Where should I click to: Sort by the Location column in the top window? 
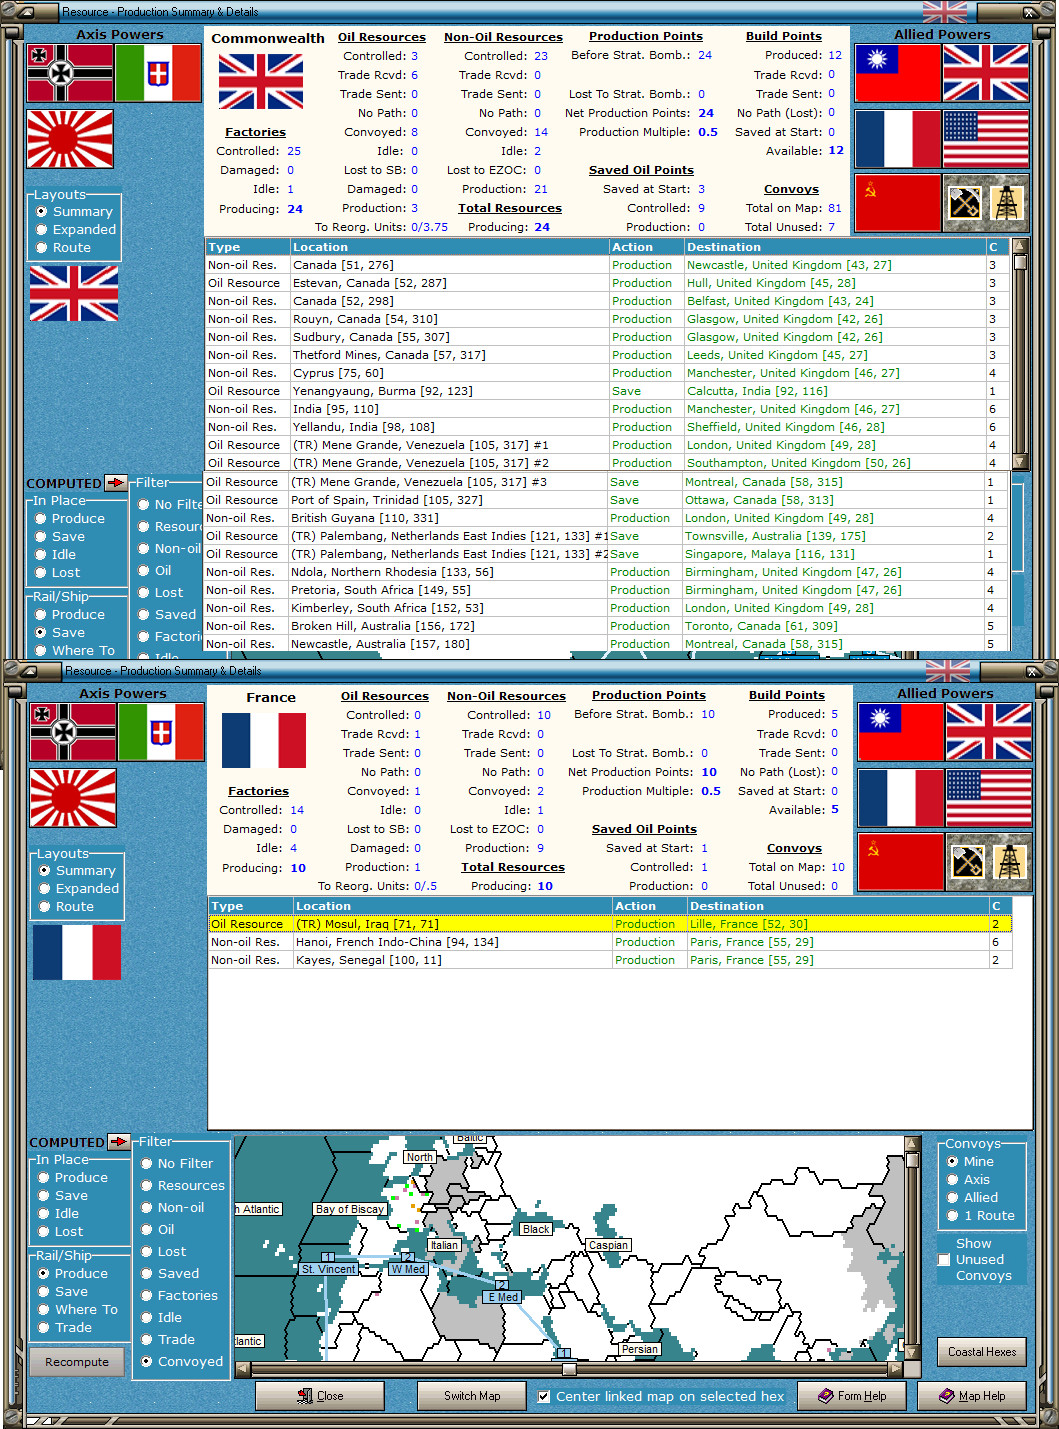[449, 247]
